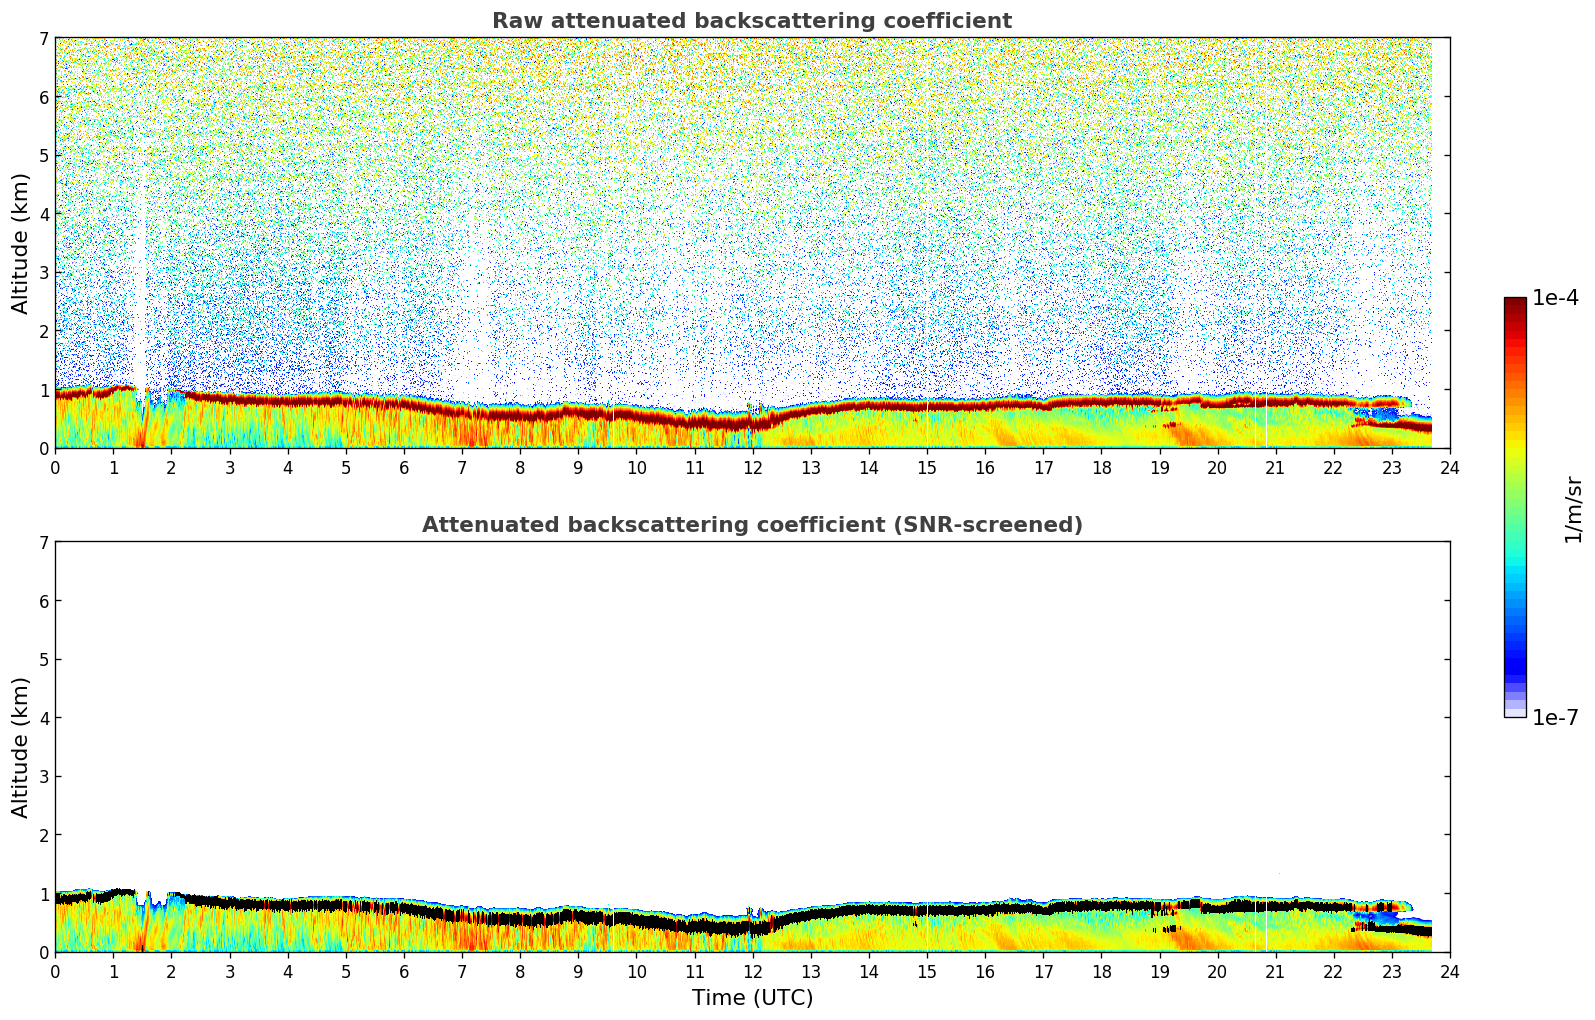Click the "Attenuated backscattering coefficient (SNR-screened)" title

coord(751,525)
